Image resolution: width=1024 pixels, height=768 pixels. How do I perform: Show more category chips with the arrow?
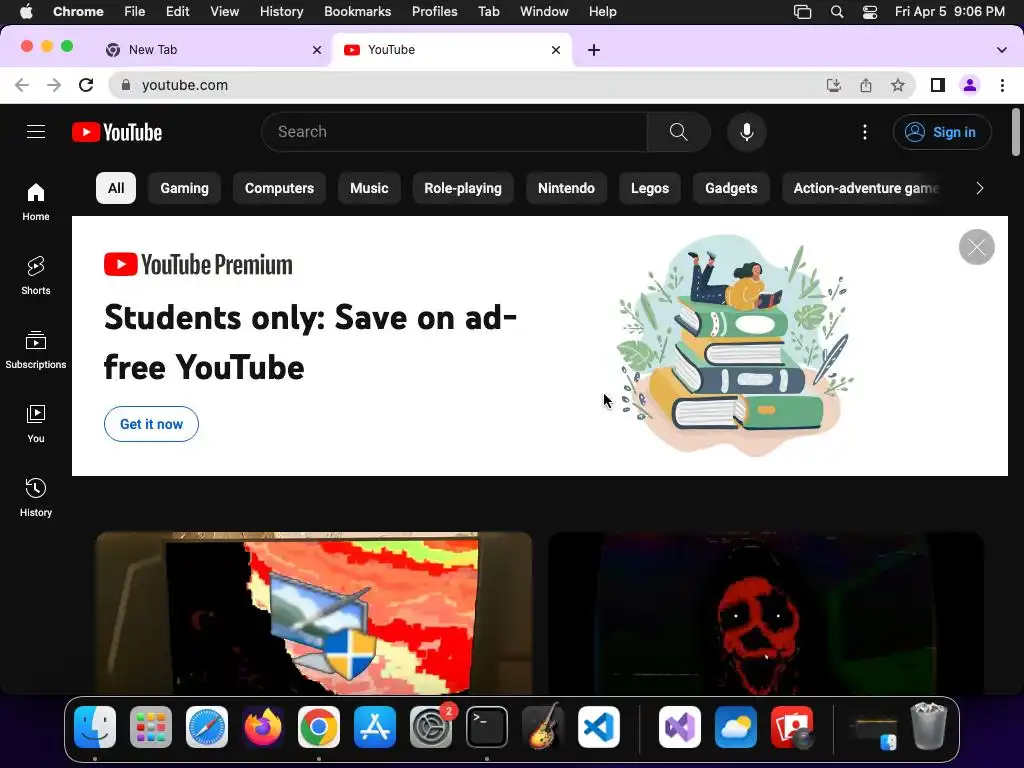click(980, 188)
